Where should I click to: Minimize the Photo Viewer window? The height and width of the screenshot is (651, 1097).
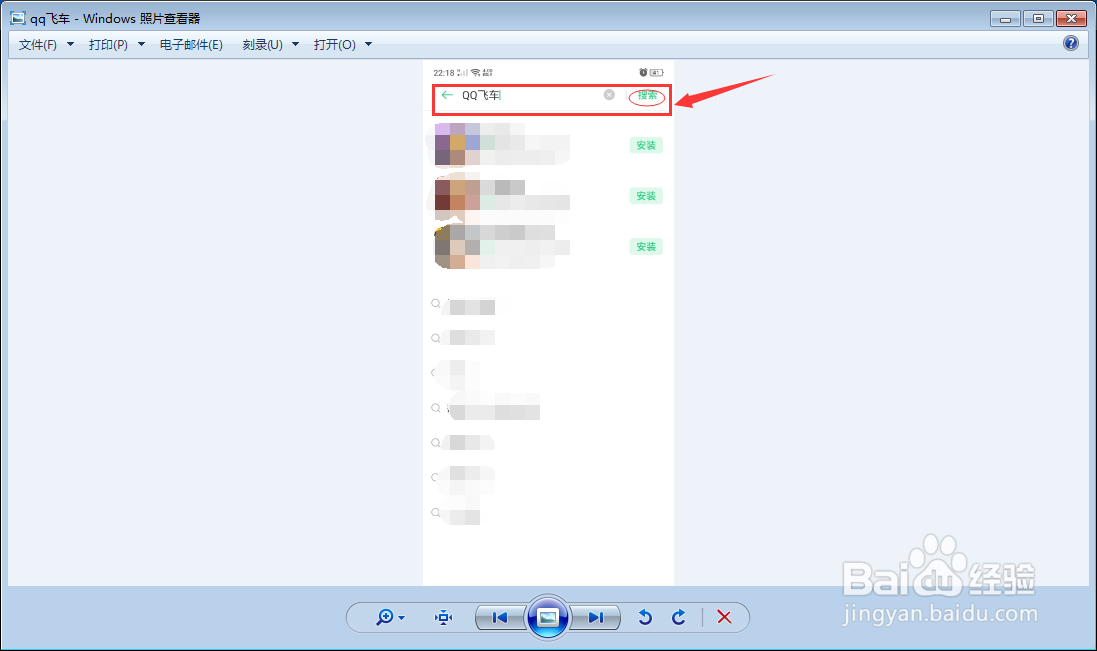click(x=1005, y=19)
